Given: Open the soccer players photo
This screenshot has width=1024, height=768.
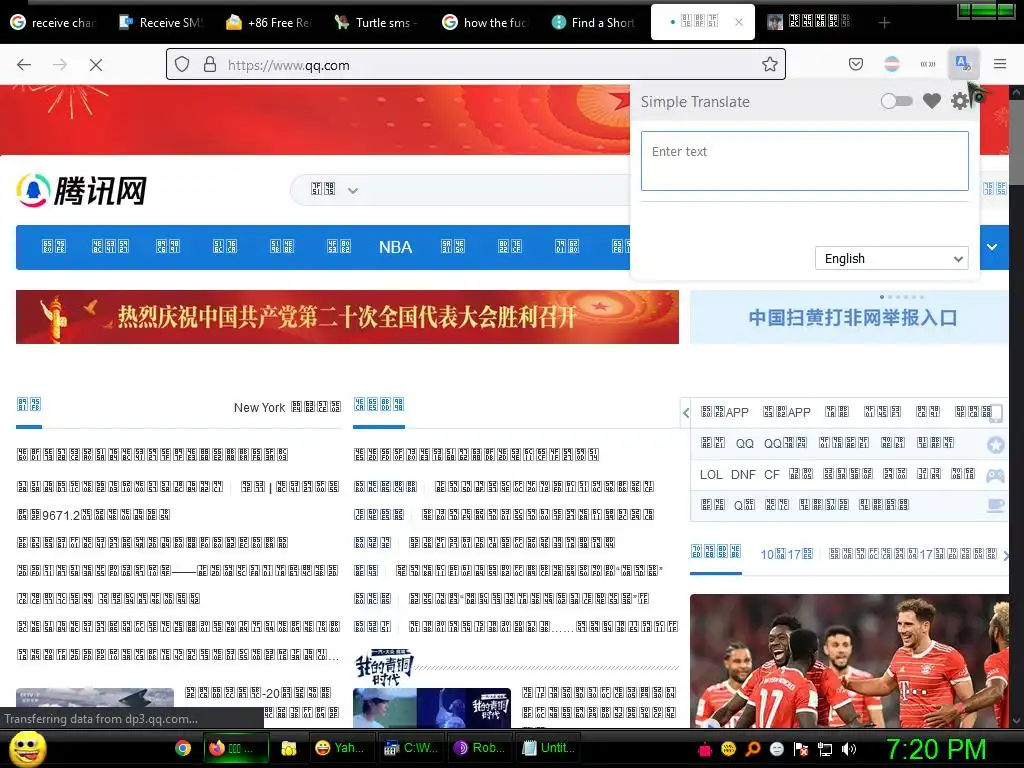Looking at the screenshot, I should click(850, 661).
